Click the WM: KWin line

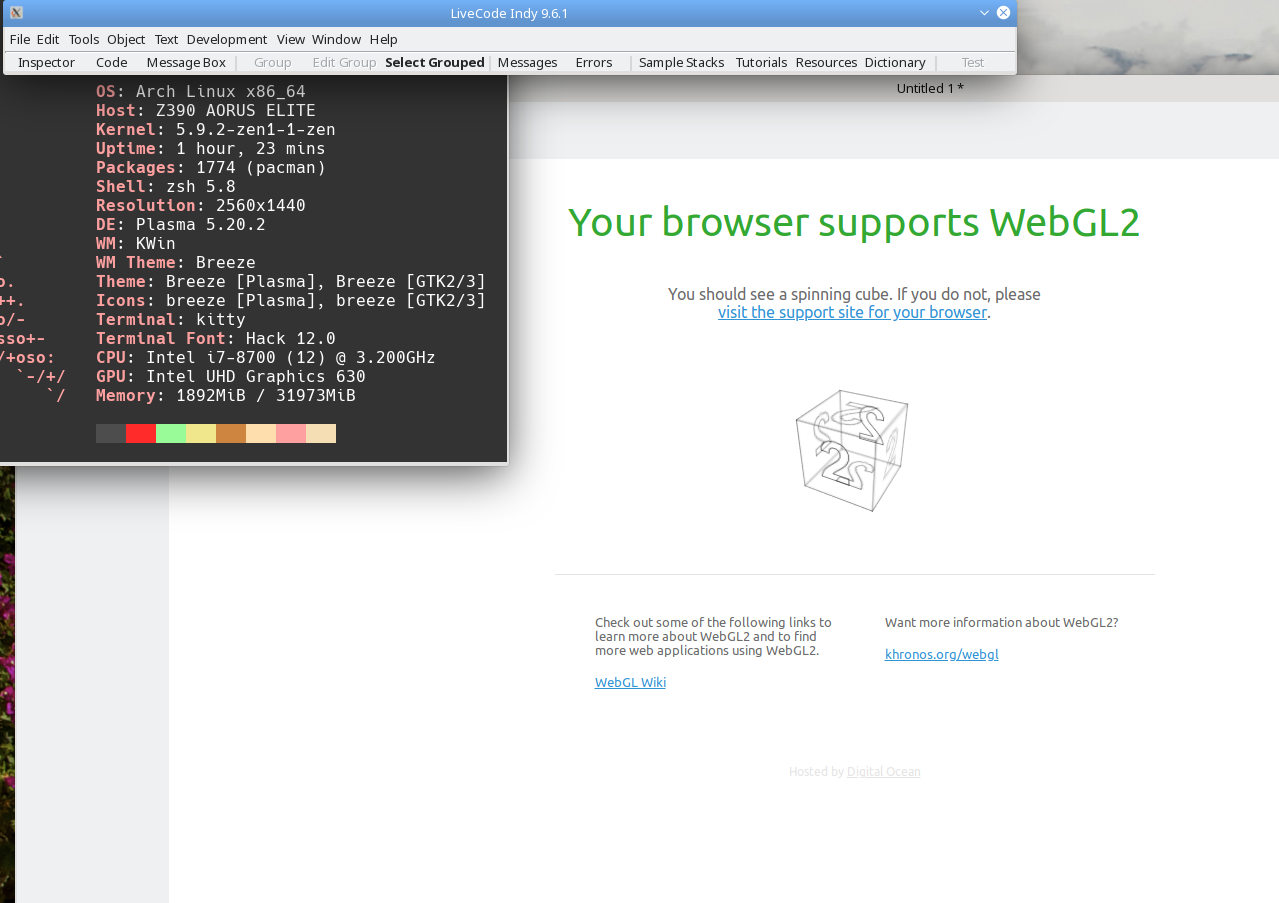coord(136,243)
